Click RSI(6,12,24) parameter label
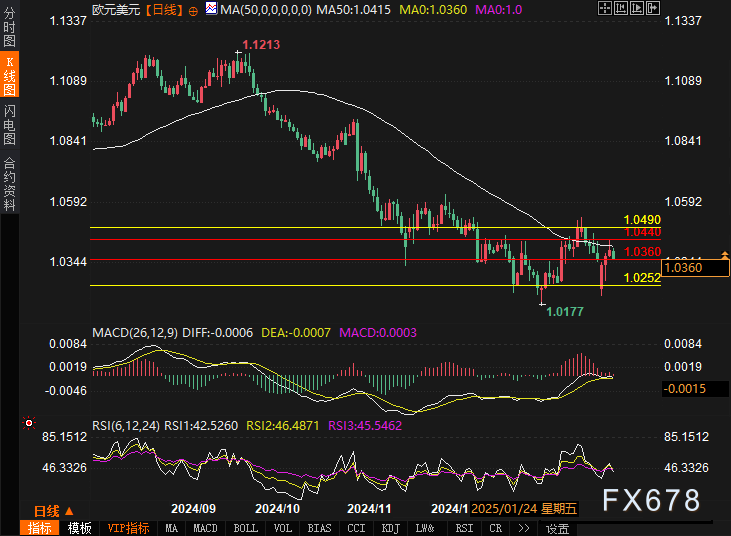The height and width of the screenshot is (536, 731). click(126, 426)
